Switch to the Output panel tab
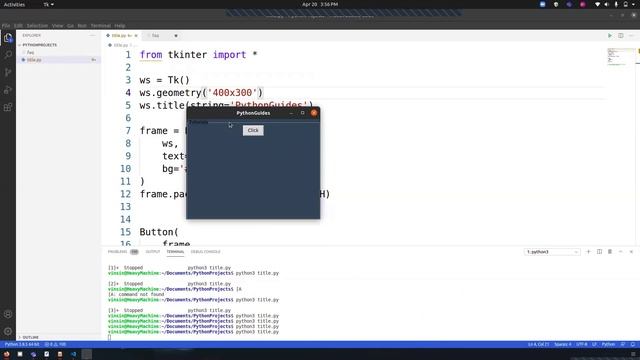The height and width of the screenshot is (360, 640). (x=153, y=252)
